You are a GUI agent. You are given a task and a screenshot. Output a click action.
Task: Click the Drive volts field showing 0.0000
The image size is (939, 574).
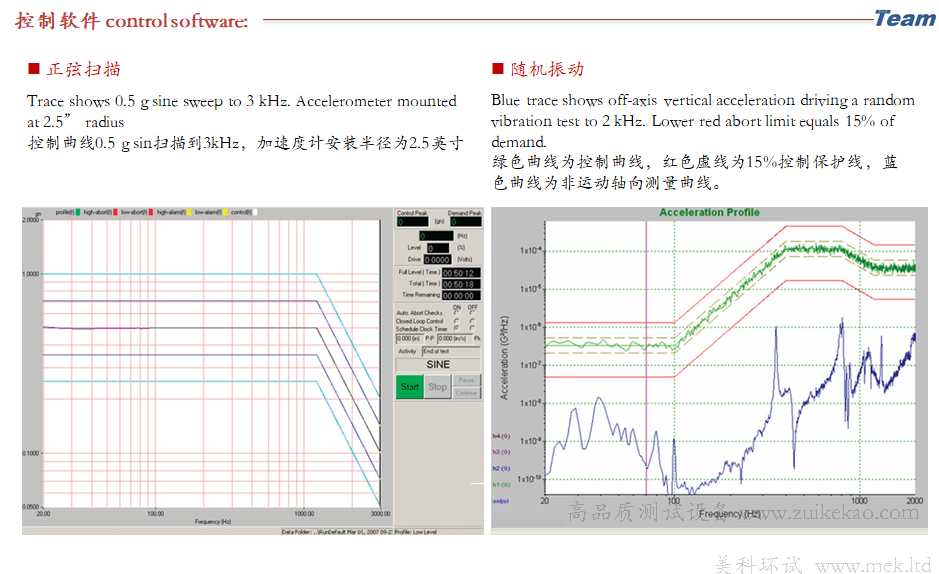coord(438,259)
